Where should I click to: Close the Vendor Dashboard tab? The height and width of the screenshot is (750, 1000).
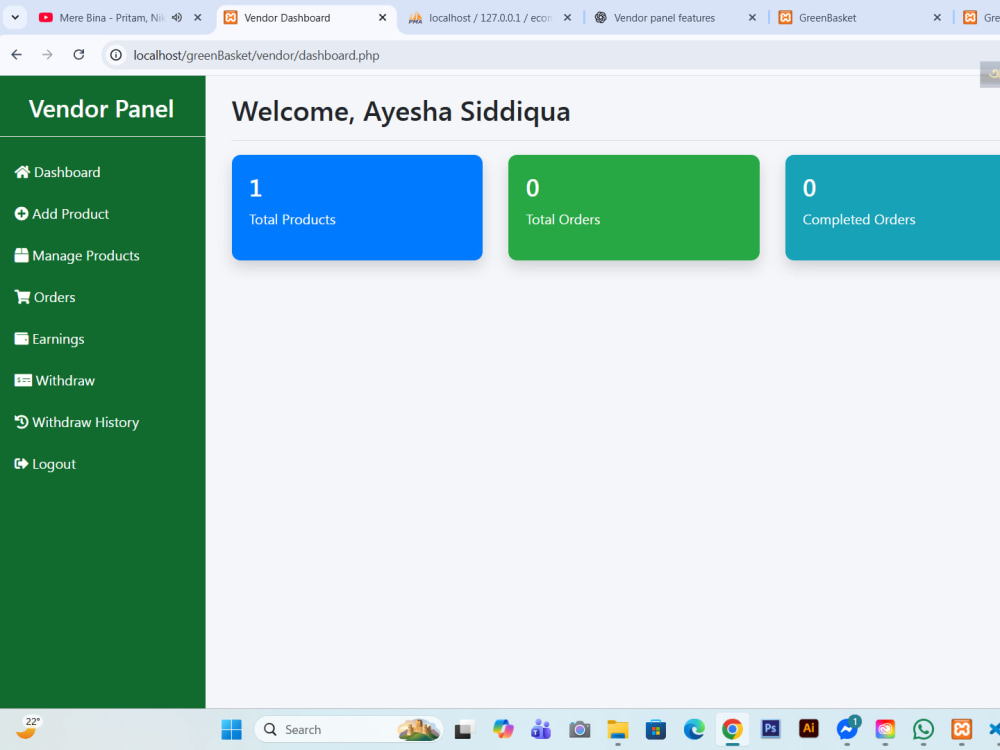click(x=383, y=18)
